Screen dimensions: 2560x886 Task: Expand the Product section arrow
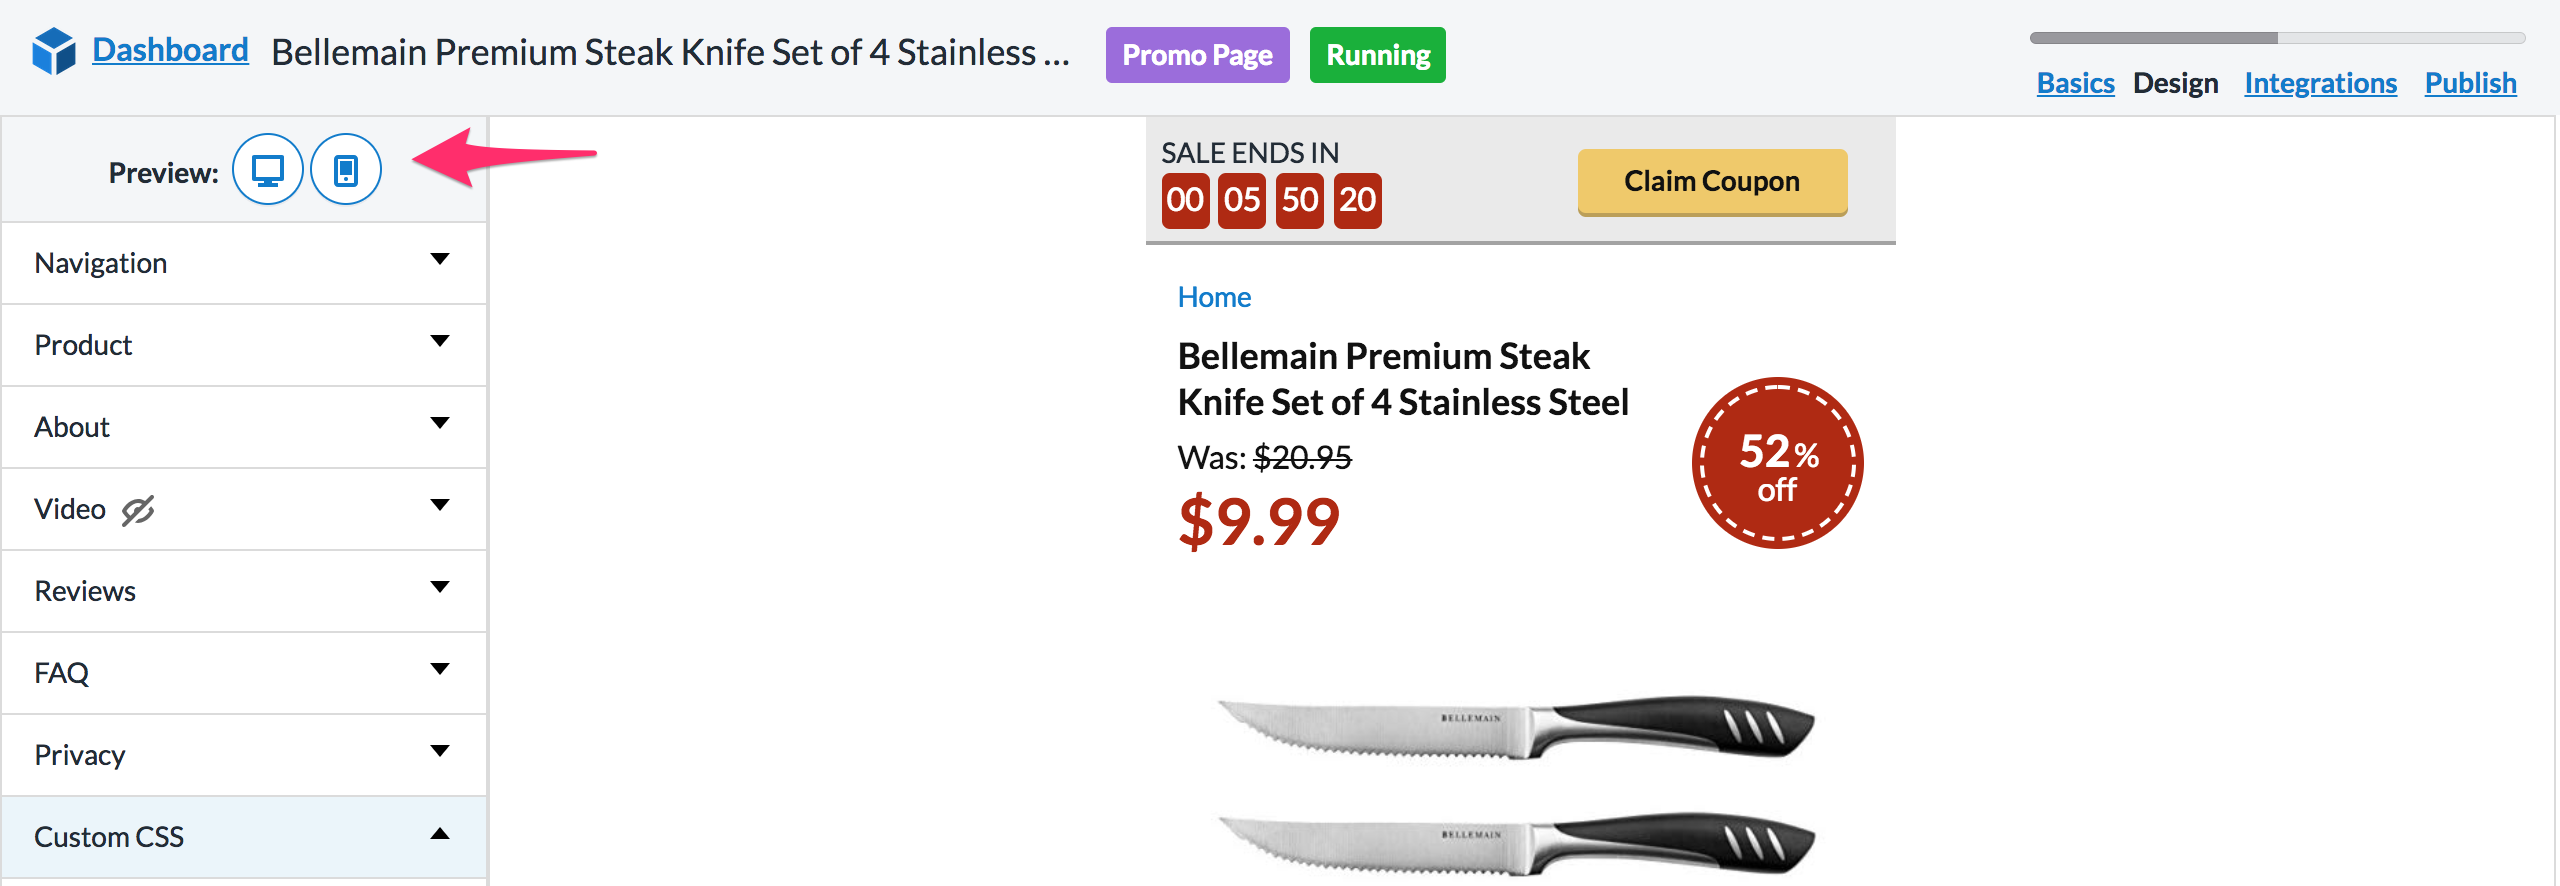(439, 342)
